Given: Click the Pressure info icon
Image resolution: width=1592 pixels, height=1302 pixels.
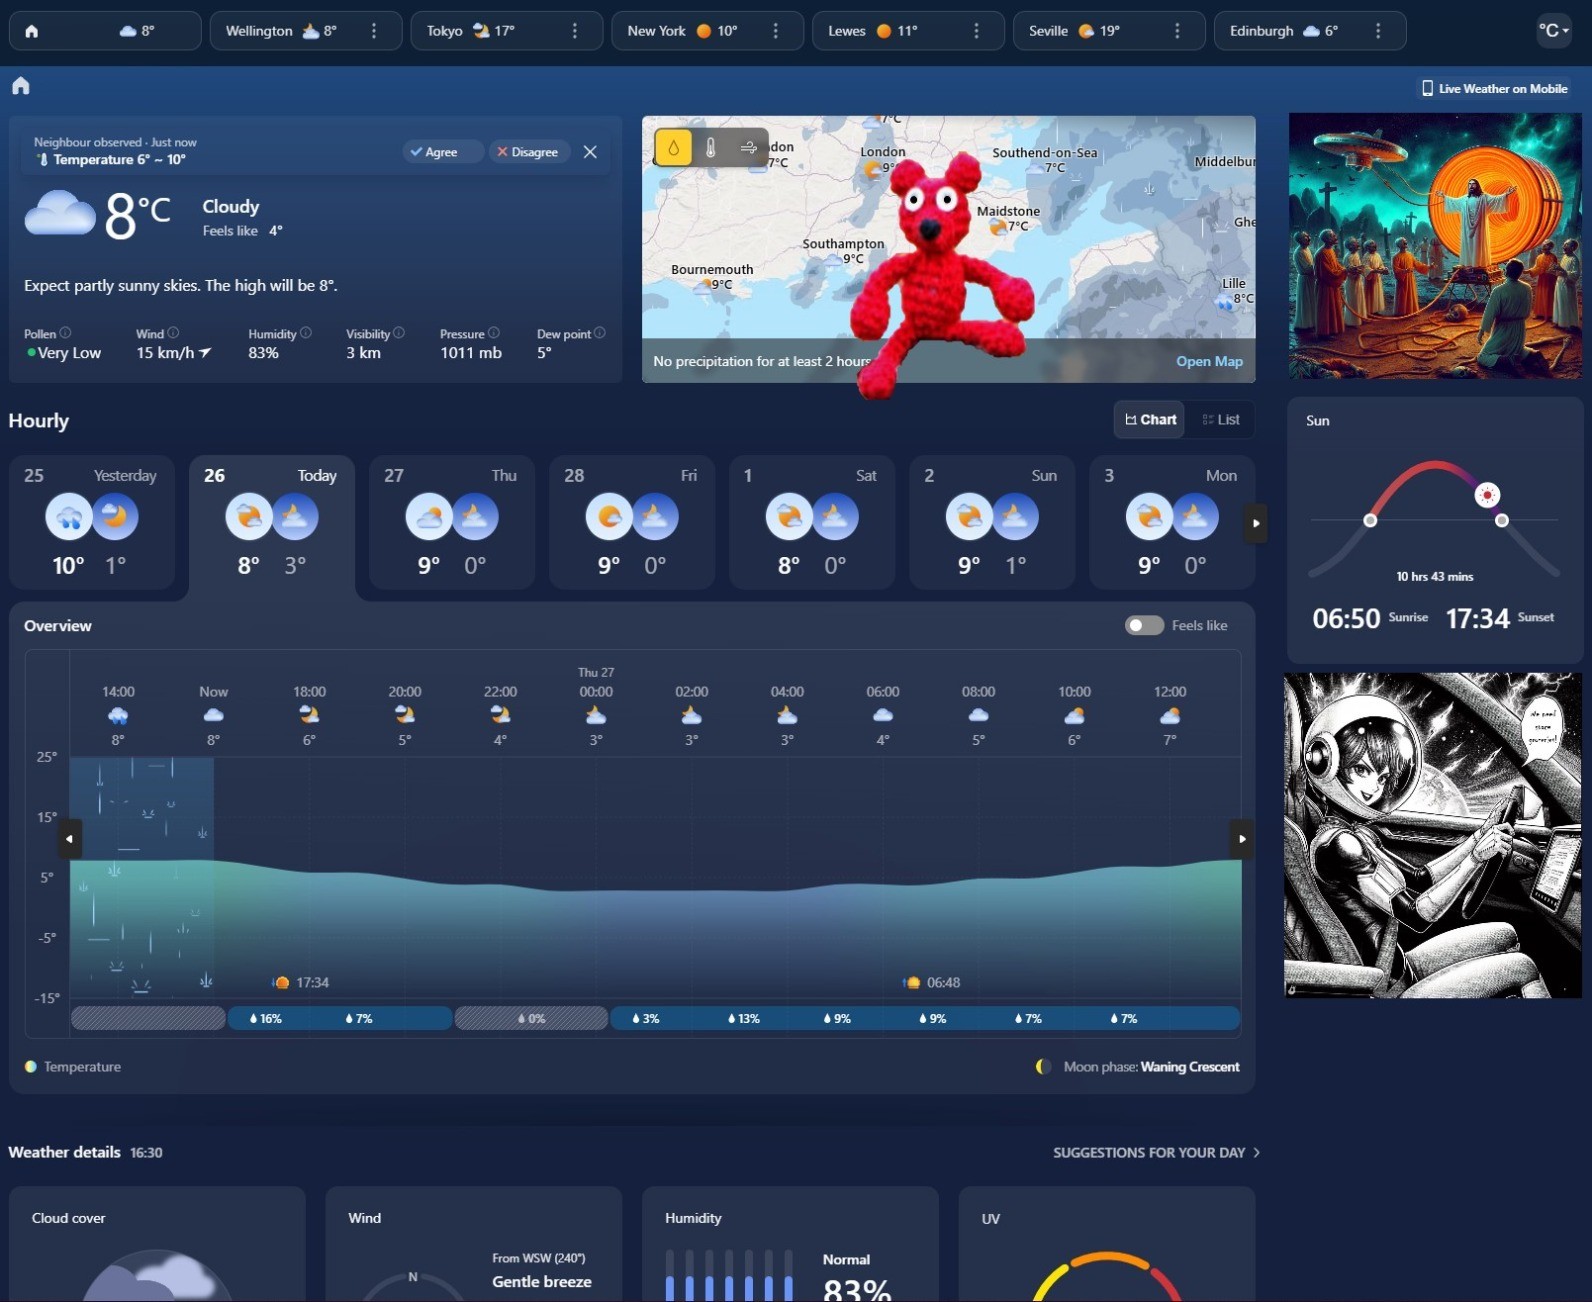Looking at the screenshot, I should [493, 333].
